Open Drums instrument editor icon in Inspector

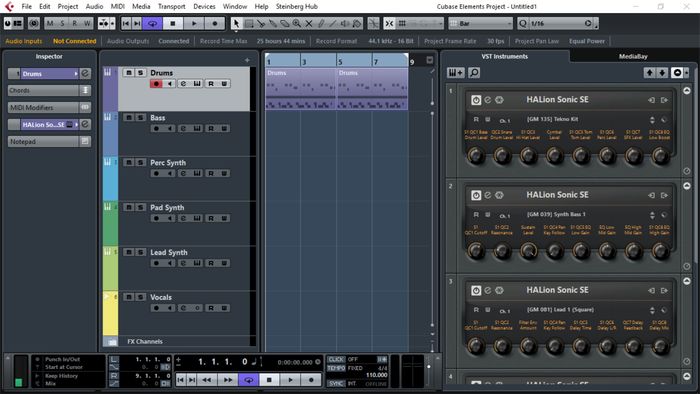click(x=85, y=74)
